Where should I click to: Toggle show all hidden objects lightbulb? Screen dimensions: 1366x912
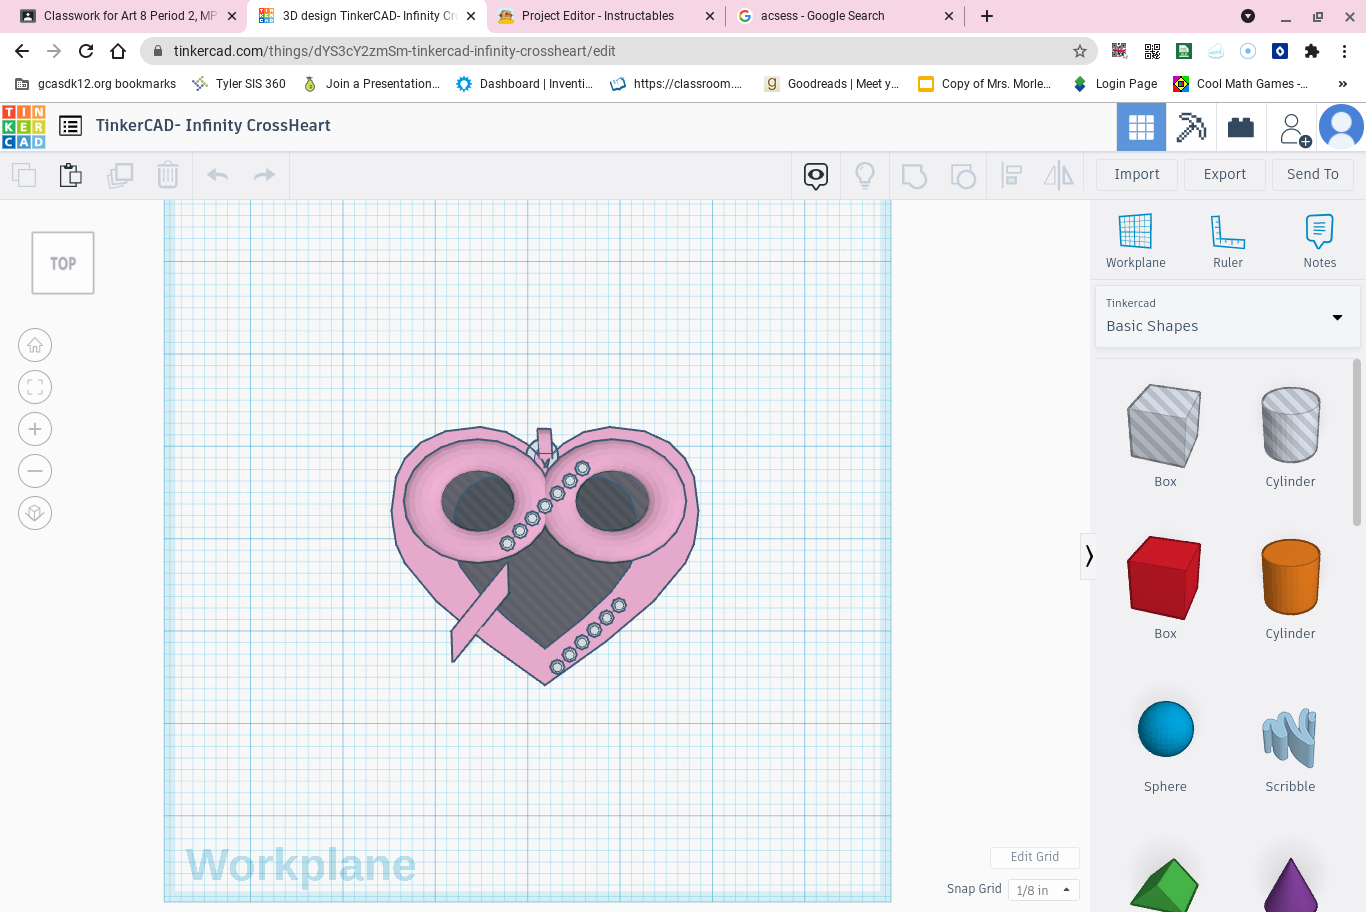coord(865,176)
